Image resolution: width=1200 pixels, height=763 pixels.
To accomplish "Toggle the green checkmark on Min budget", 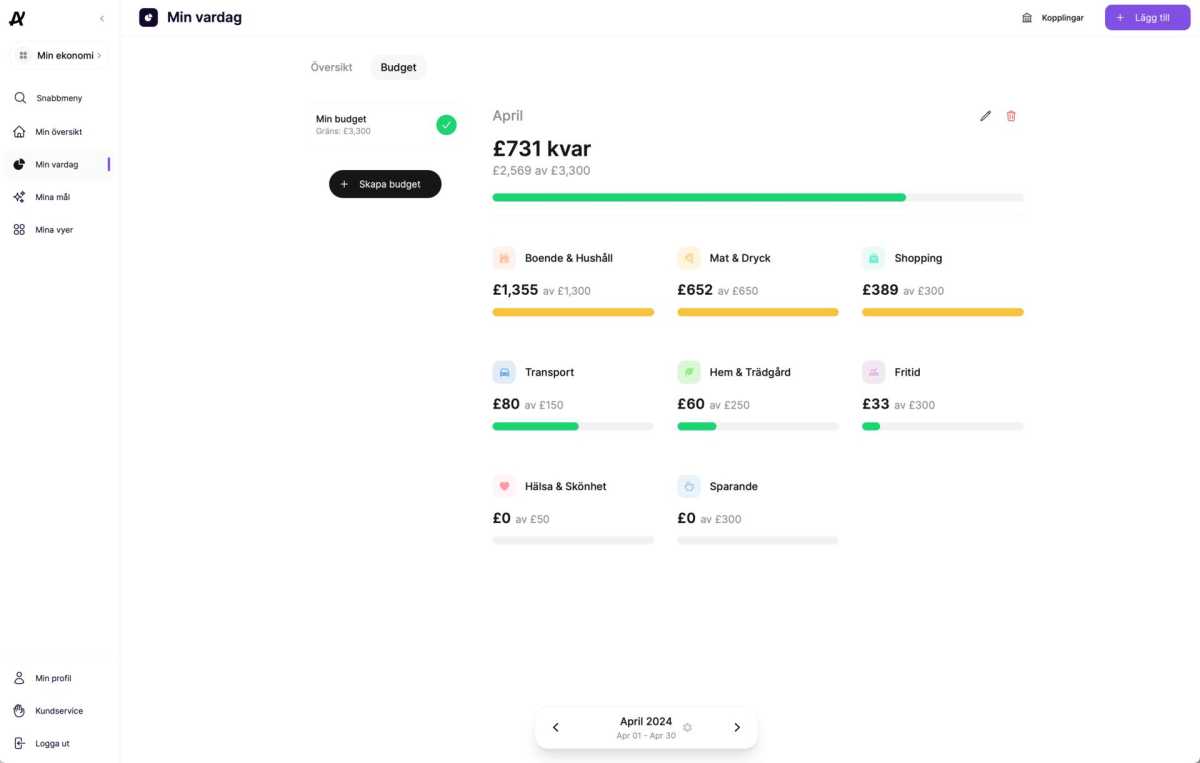I will (x=446, y=124).
